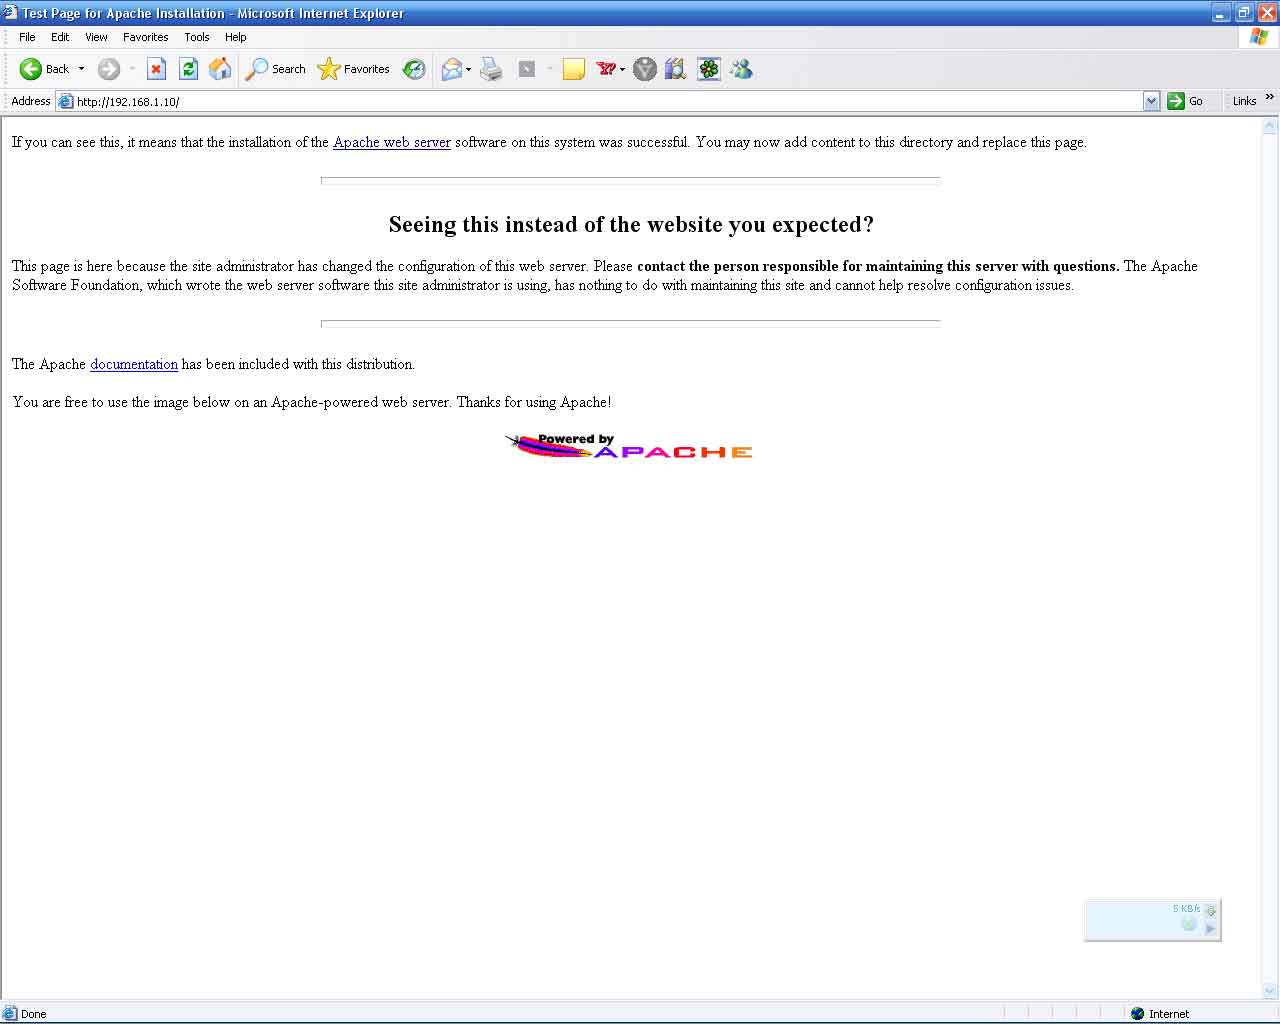Open the Favorites pane with the star button

tap(353, 69)
